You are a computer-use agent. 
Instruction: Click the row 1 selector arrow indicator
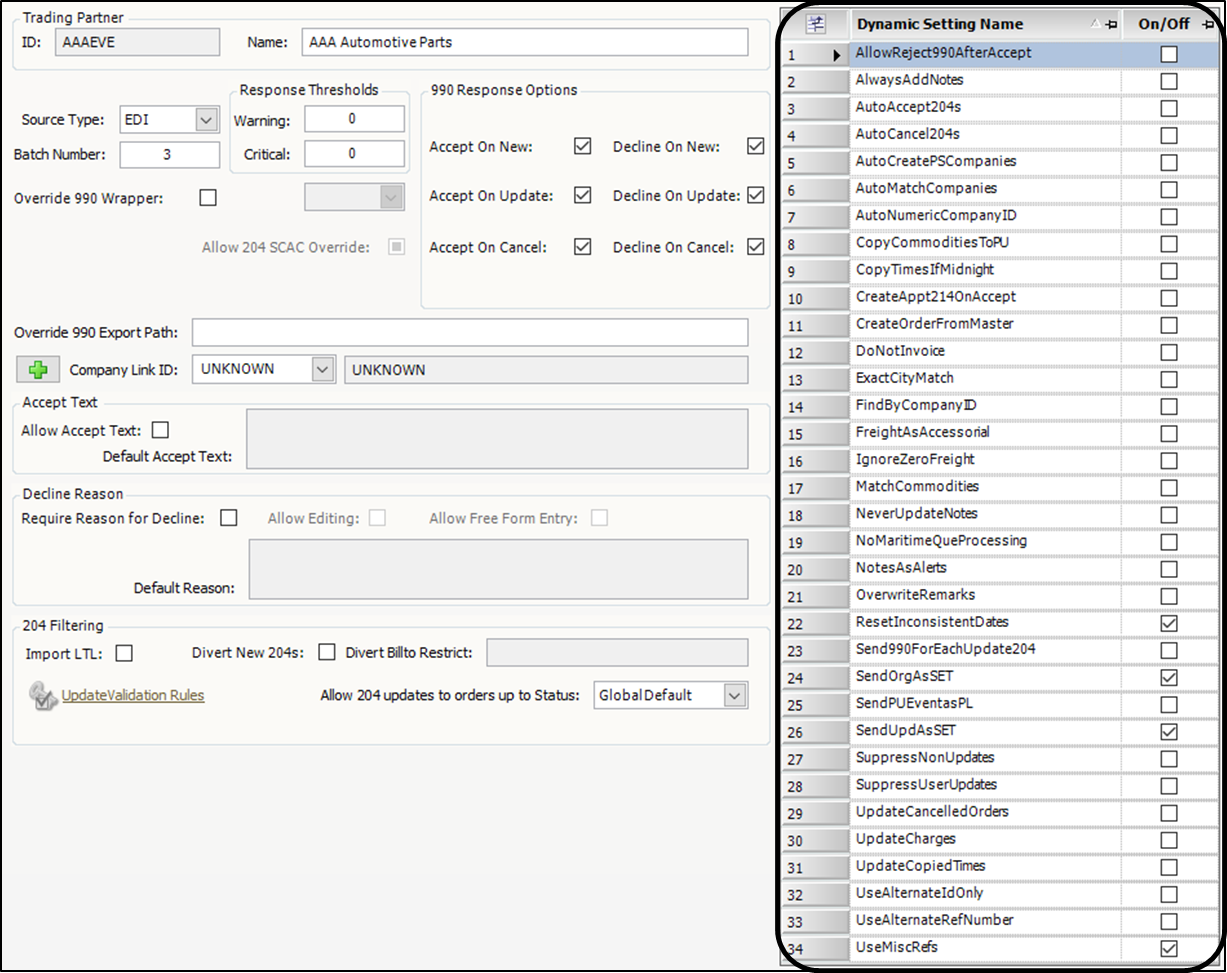pos(837,55)
